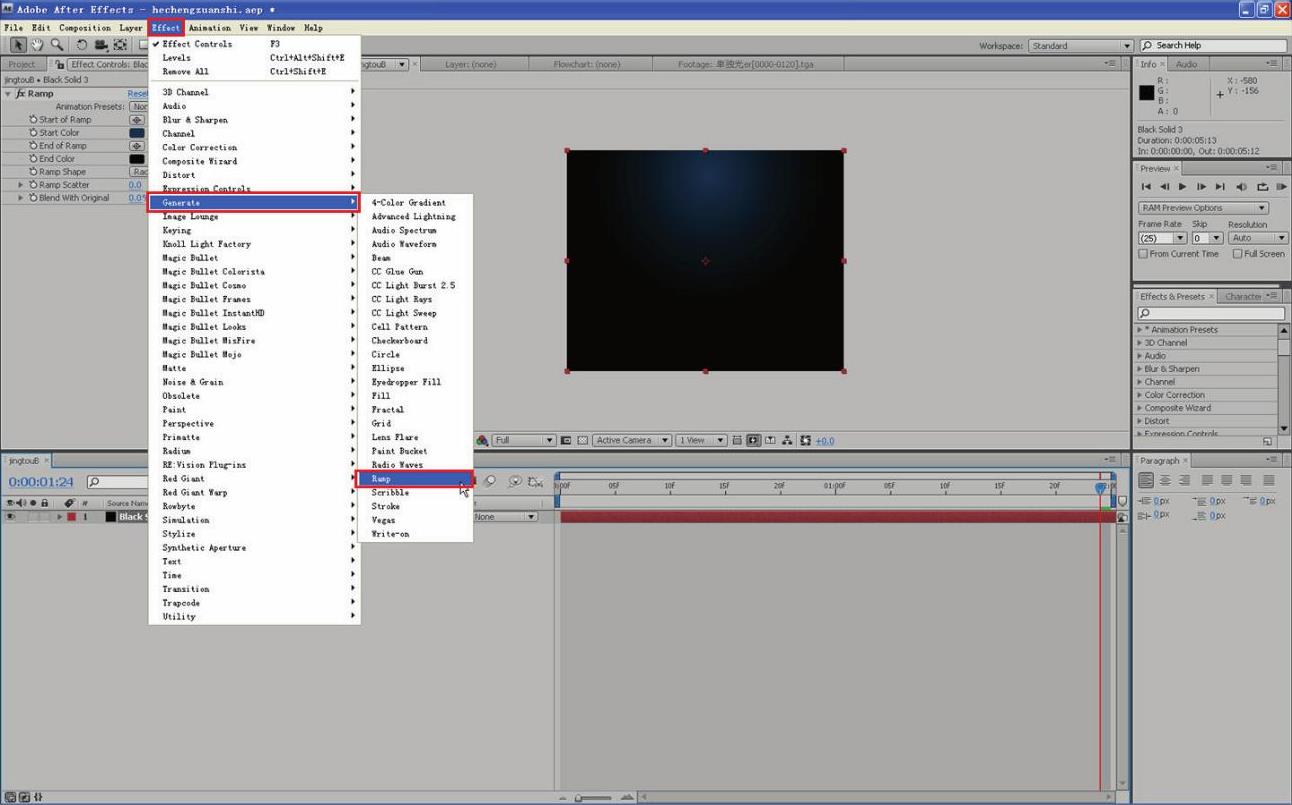Center paragraph text
The image size is (1292, 805).
pyautogui.click(x=1165, y=481)
